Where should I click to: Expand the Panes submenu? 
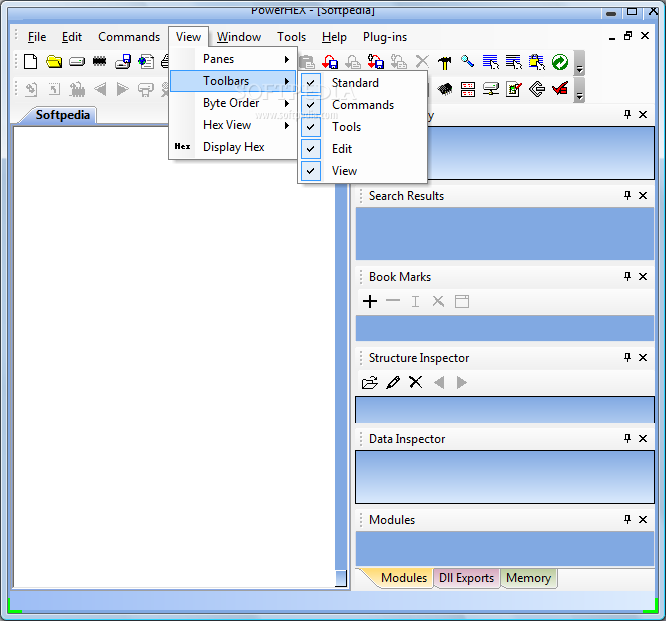(x=232, y=59)
